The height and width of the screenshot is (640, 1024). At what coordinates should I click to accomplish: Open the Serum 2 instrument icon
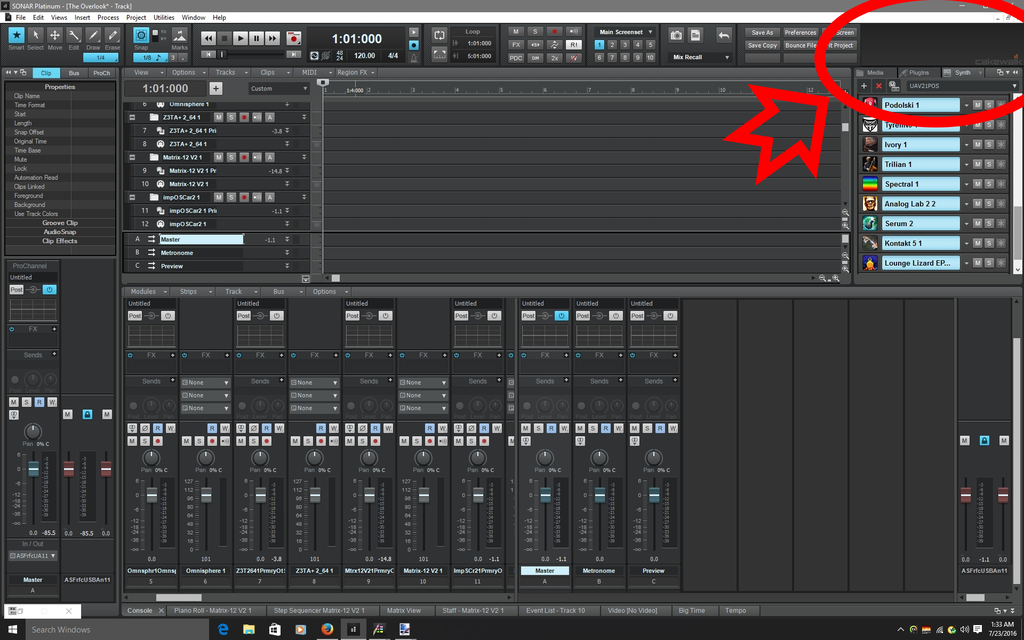tap(870, 224)
